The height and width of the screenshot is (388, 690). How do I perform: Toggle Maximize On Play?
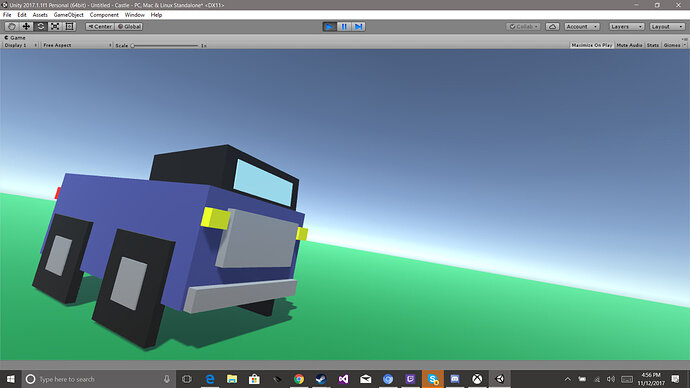[x=591, y=45]
